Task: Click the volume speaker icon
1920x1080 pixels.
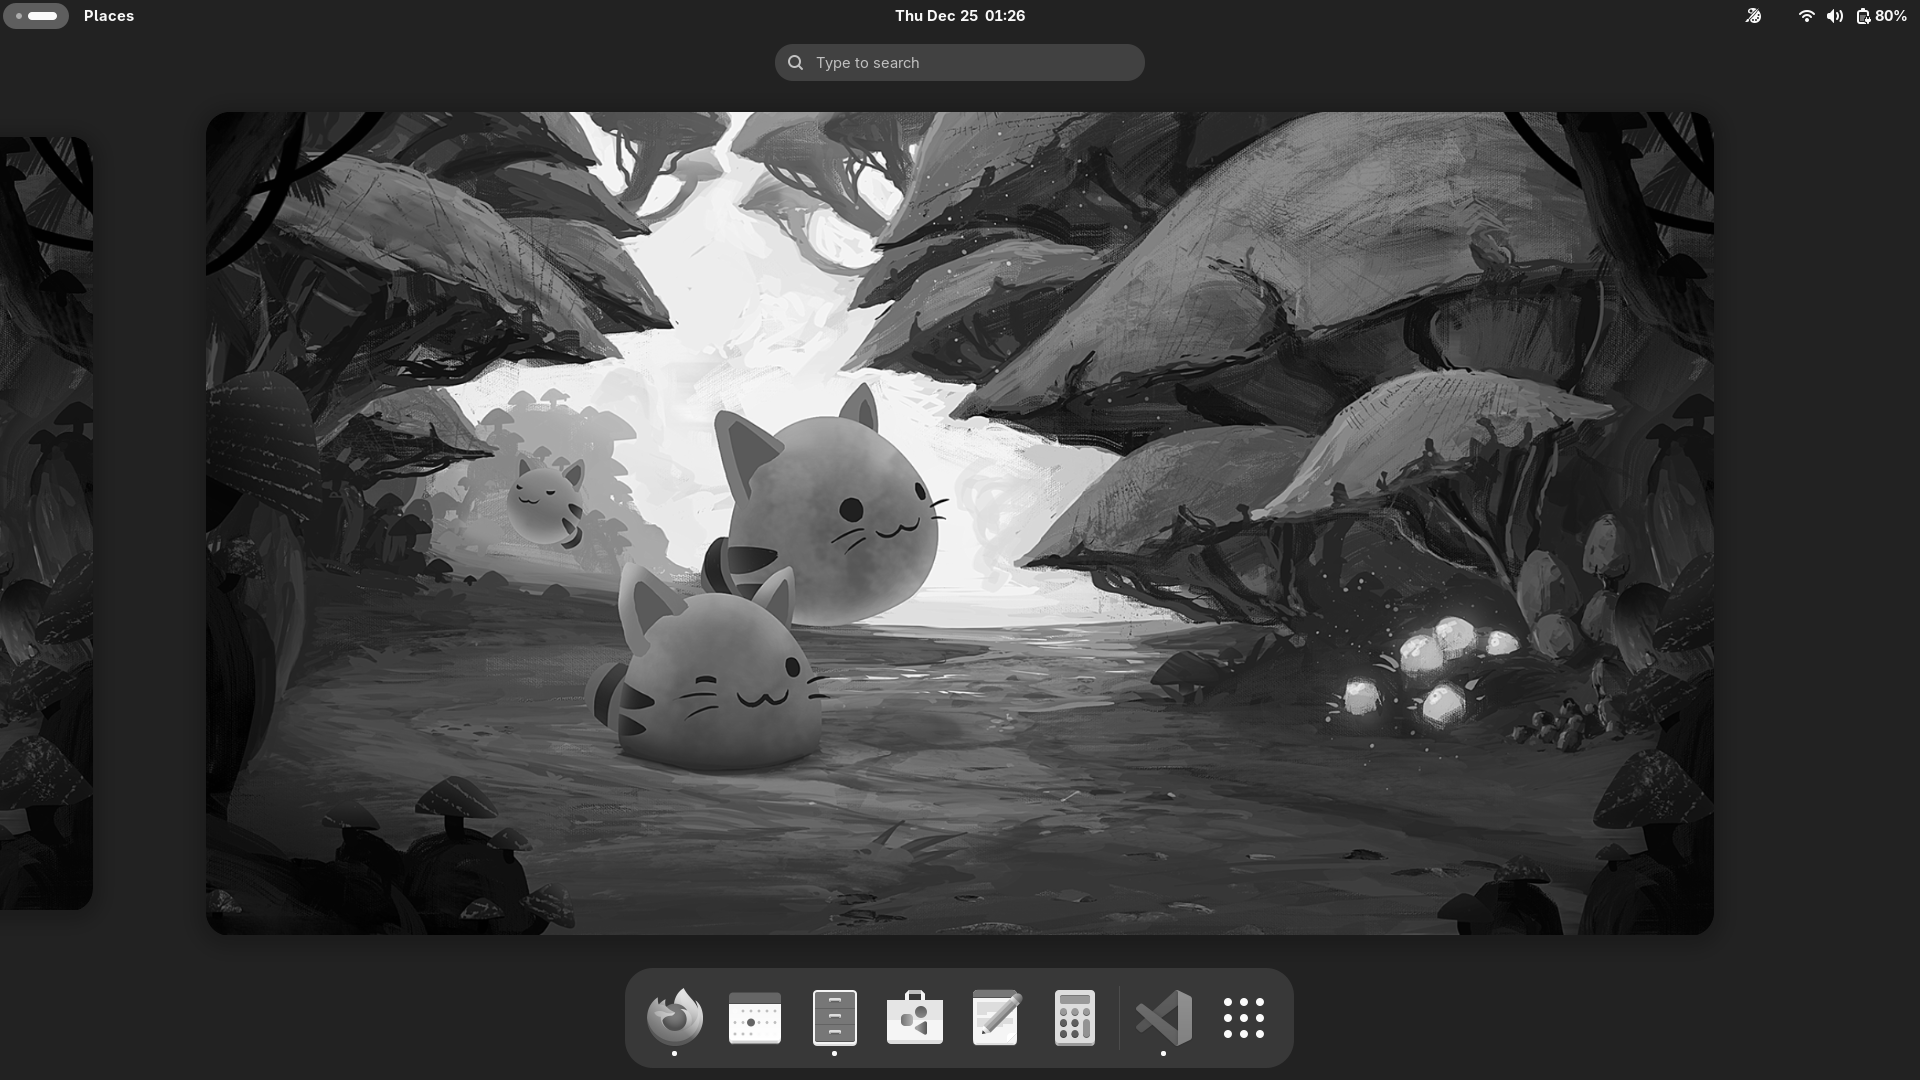Action: 1834,16
